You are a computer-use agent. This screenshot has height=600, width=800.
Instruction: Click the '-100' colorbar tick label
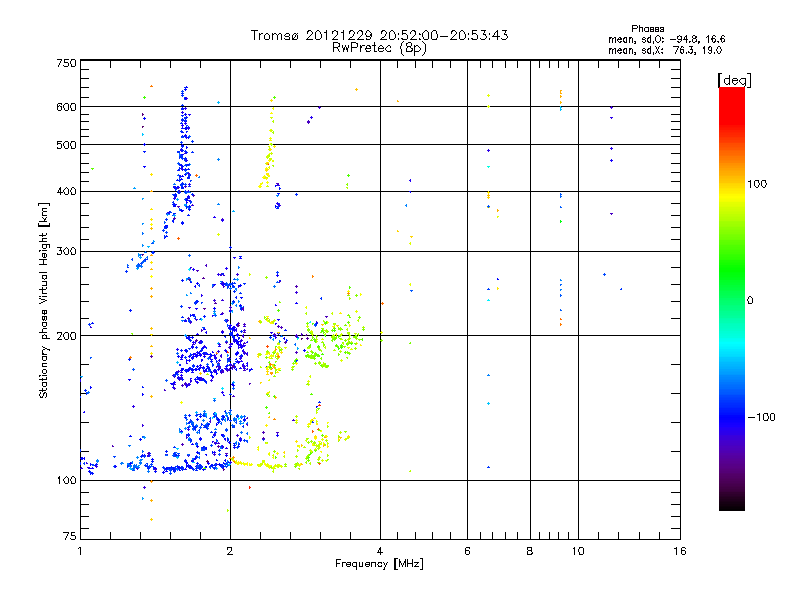(761, 417)
